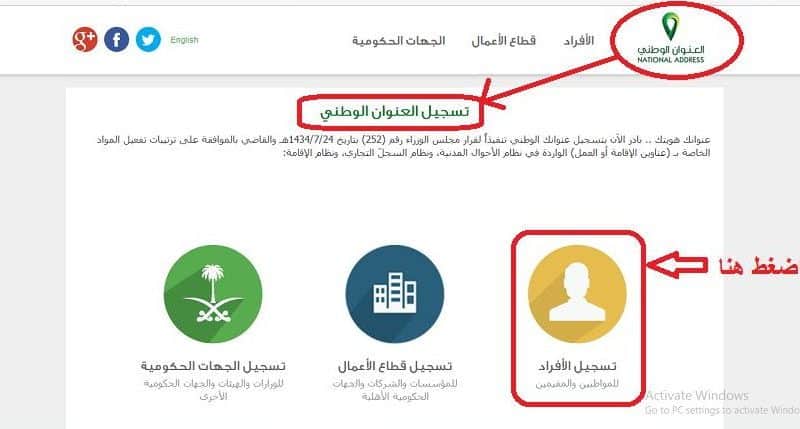Select the green government entities emblem icon
800x429 pixels.
[213, 294]
